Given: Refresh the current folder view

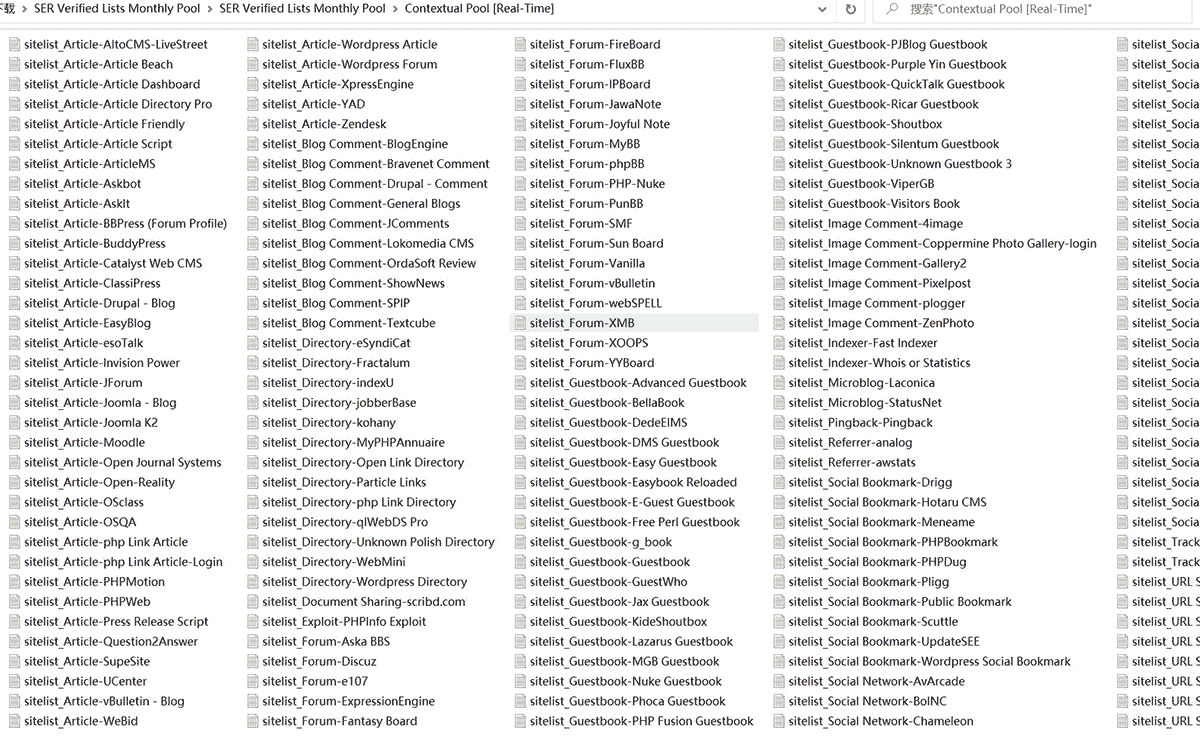Looking at the screenshot, I should pyautogui.click(x=851, y=9).
